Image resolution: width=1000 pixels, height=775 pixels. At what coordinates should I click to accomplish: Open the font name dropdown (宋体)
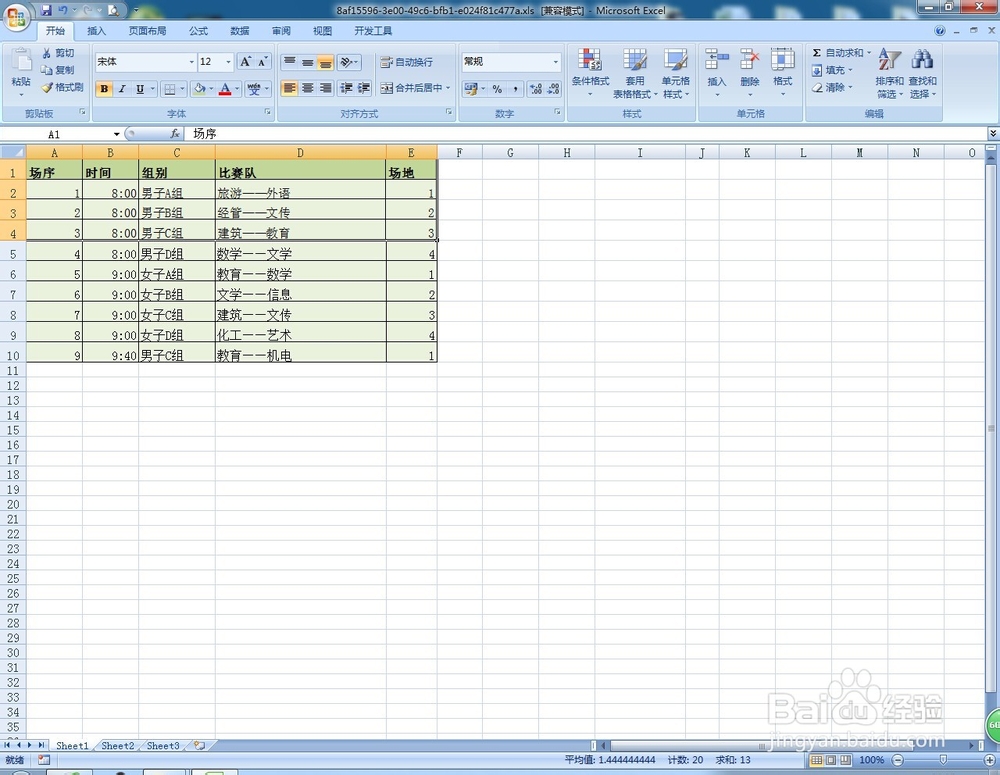coord(191,62)
